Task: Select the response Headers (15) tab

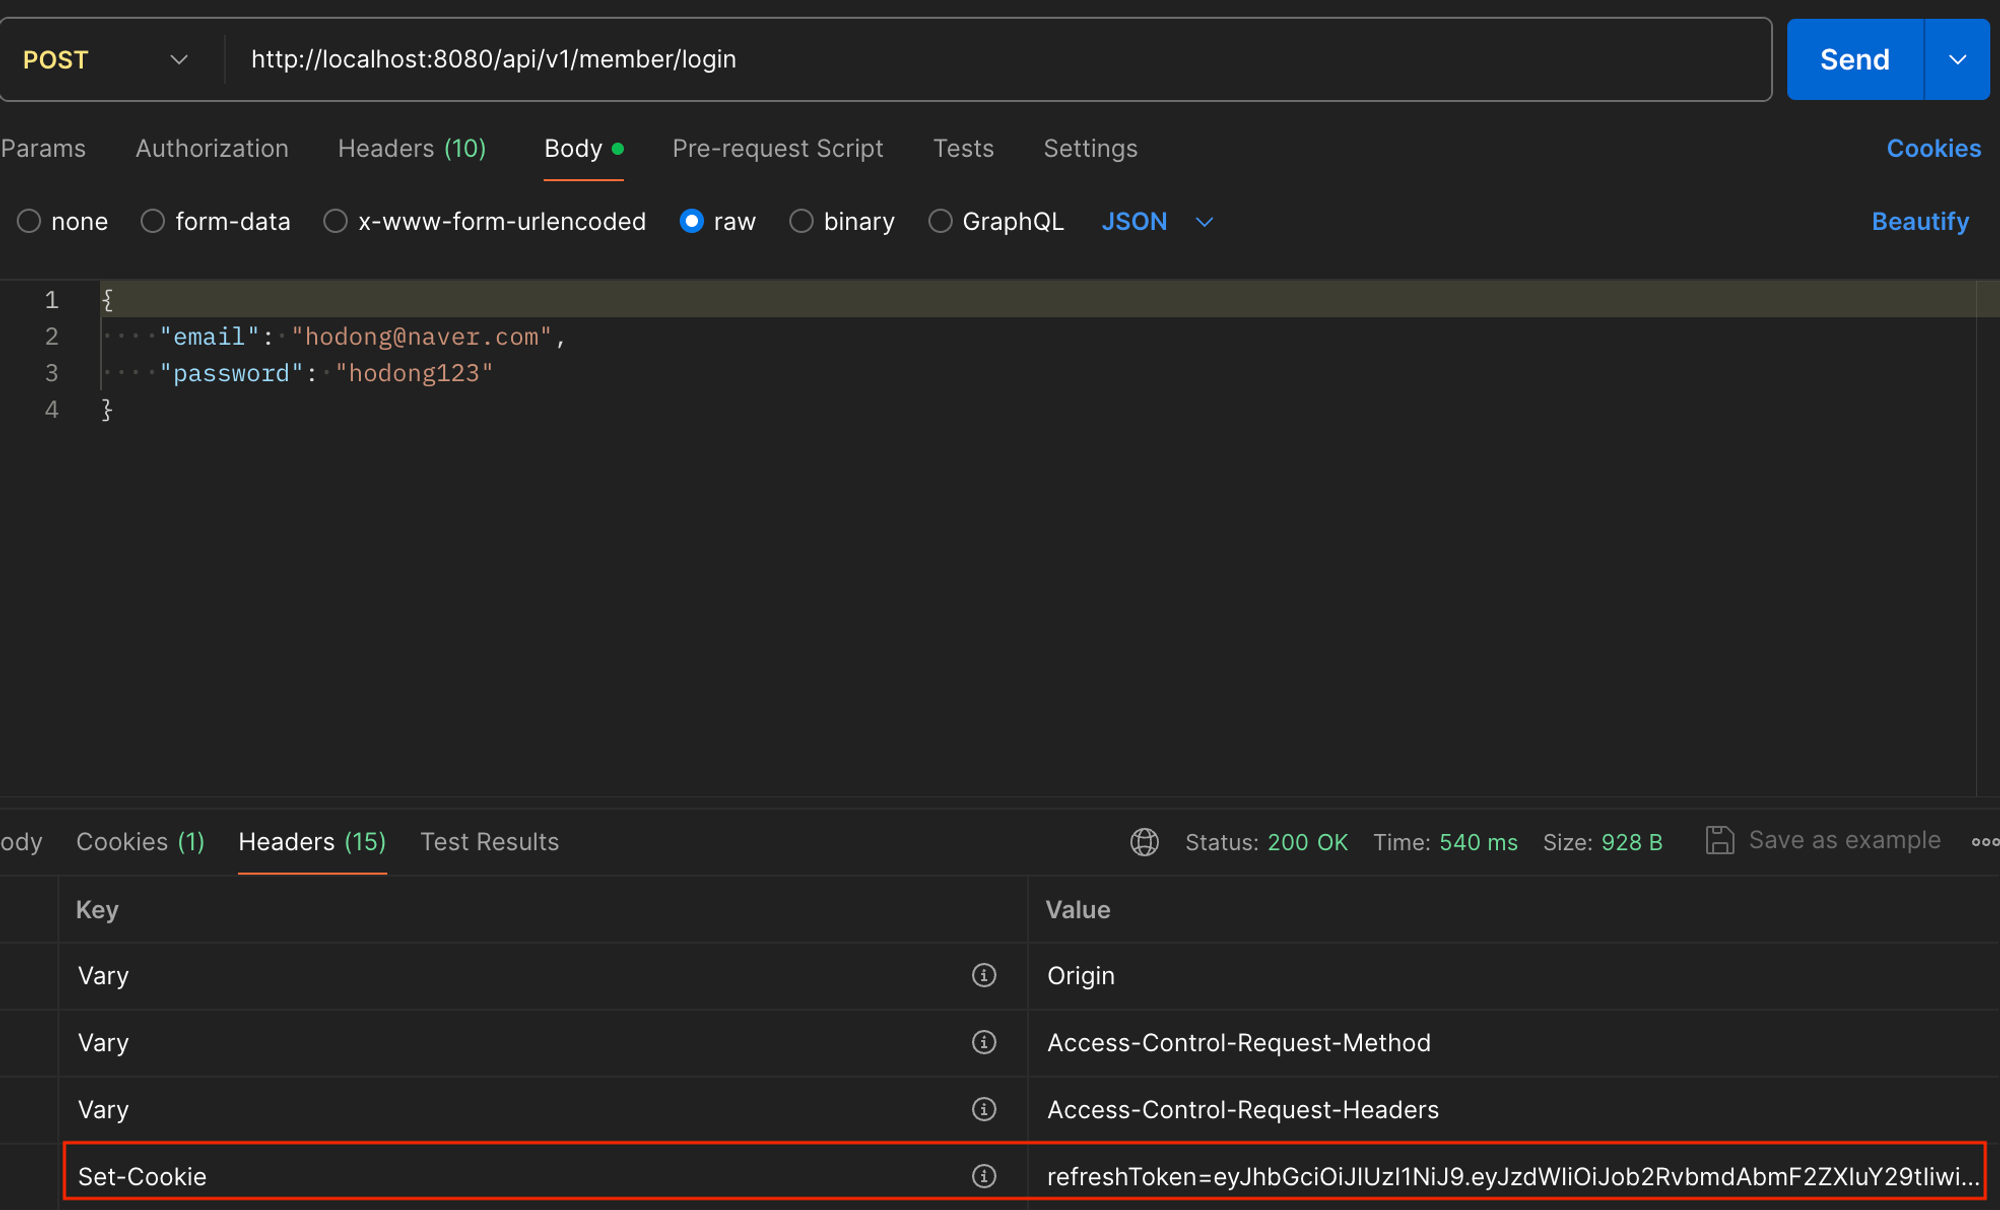Action: coord(312,842)
